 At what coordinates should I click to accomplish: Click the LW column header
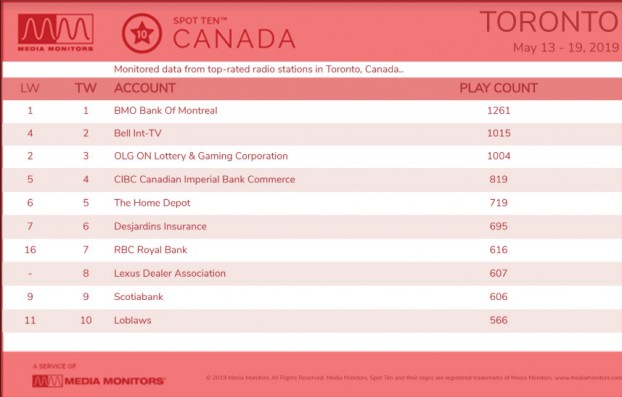point(30,88)
